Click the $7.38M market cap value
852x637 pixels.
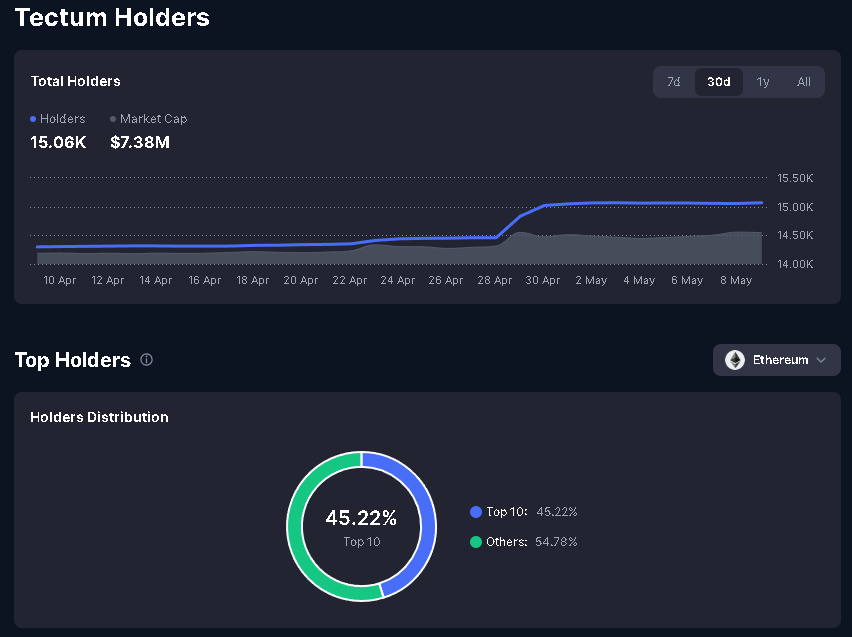[x=140, y=142]
